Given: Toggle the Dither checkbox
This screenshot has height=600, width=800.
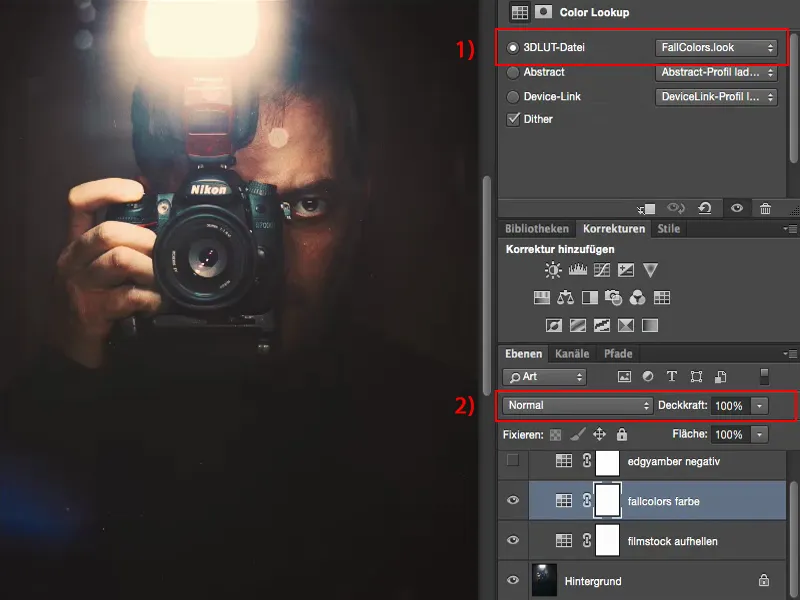Looking at the screenshot, I should click(x=513, y=119).
